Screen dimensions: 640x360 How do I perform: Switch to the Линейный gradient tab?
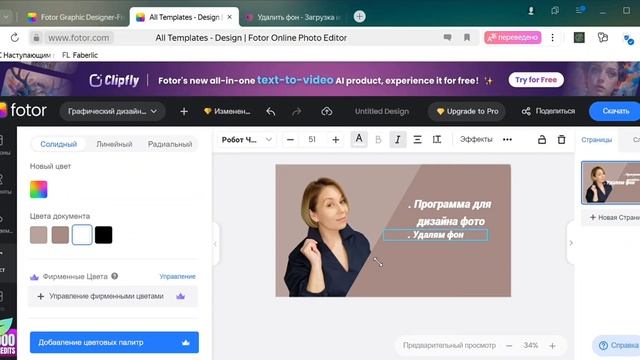(114, 144)
